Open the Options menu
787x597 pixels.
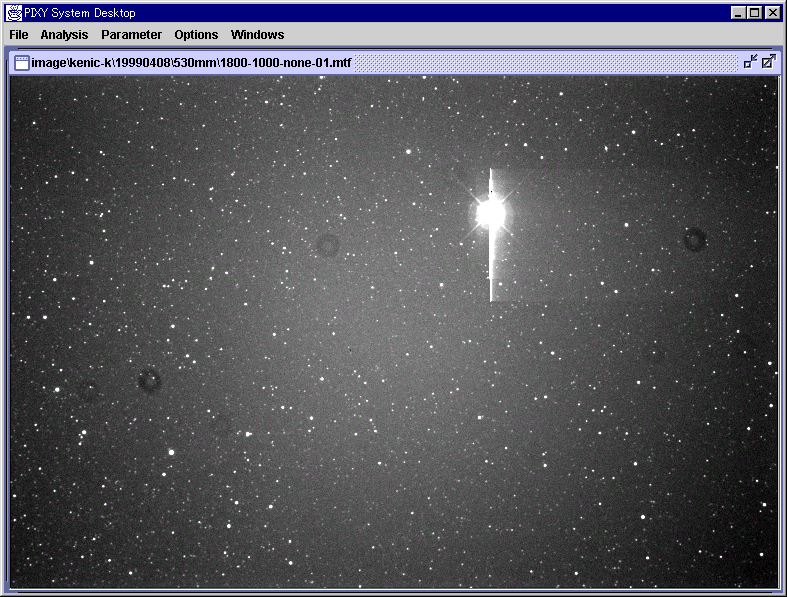pos(196,35)
